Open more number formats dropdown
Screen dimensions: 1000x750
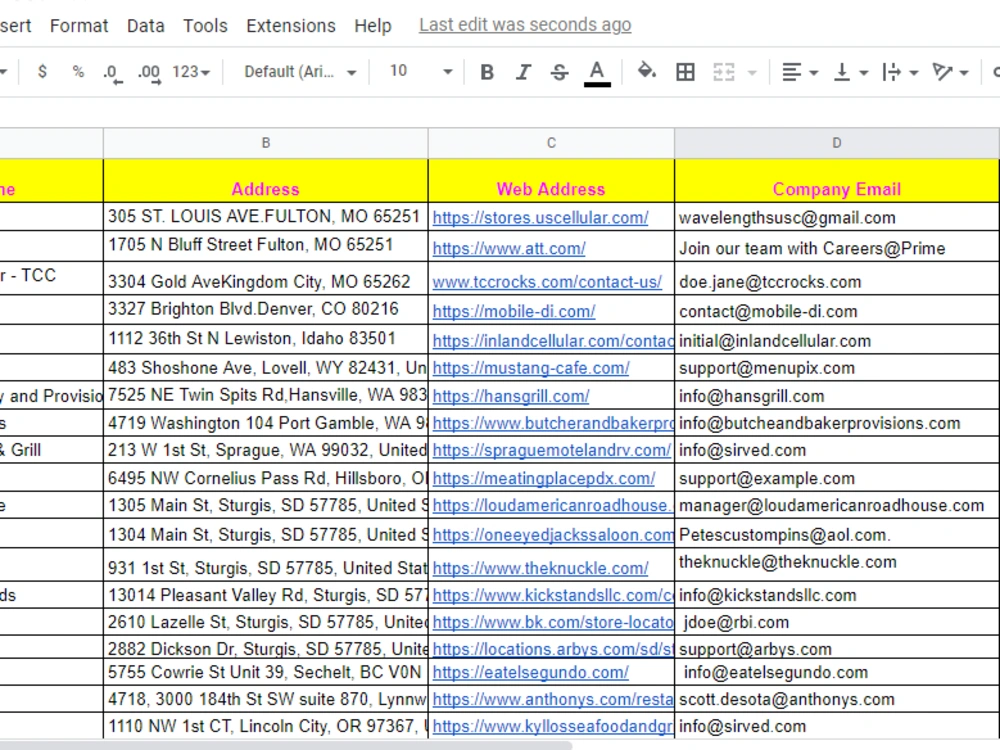coord(191,71)
